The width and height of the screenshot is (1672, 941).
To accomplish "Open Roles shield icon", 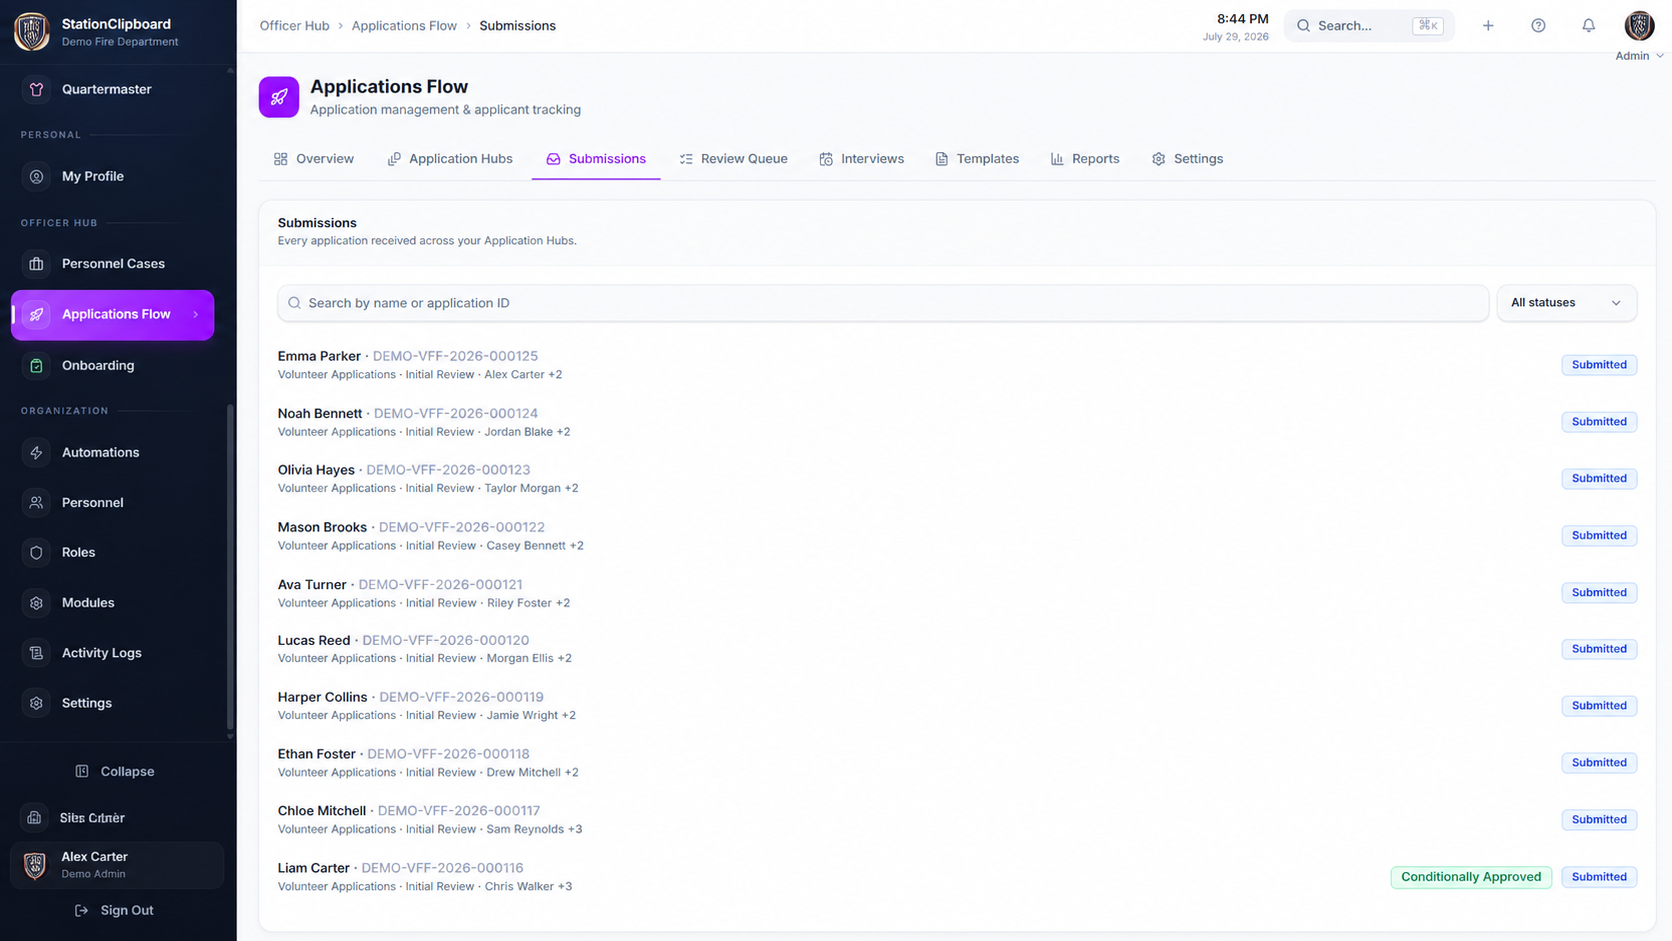I will (x=36, y=553).
